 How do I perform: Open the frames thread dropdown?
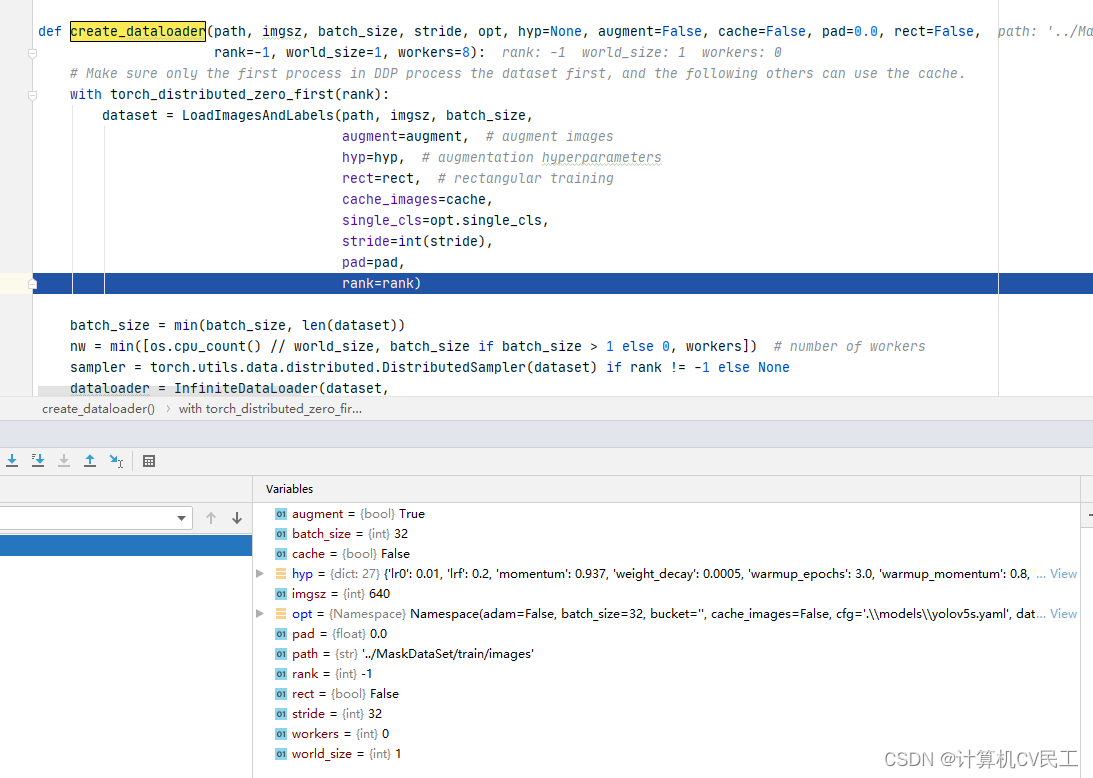tap(181, 518)
